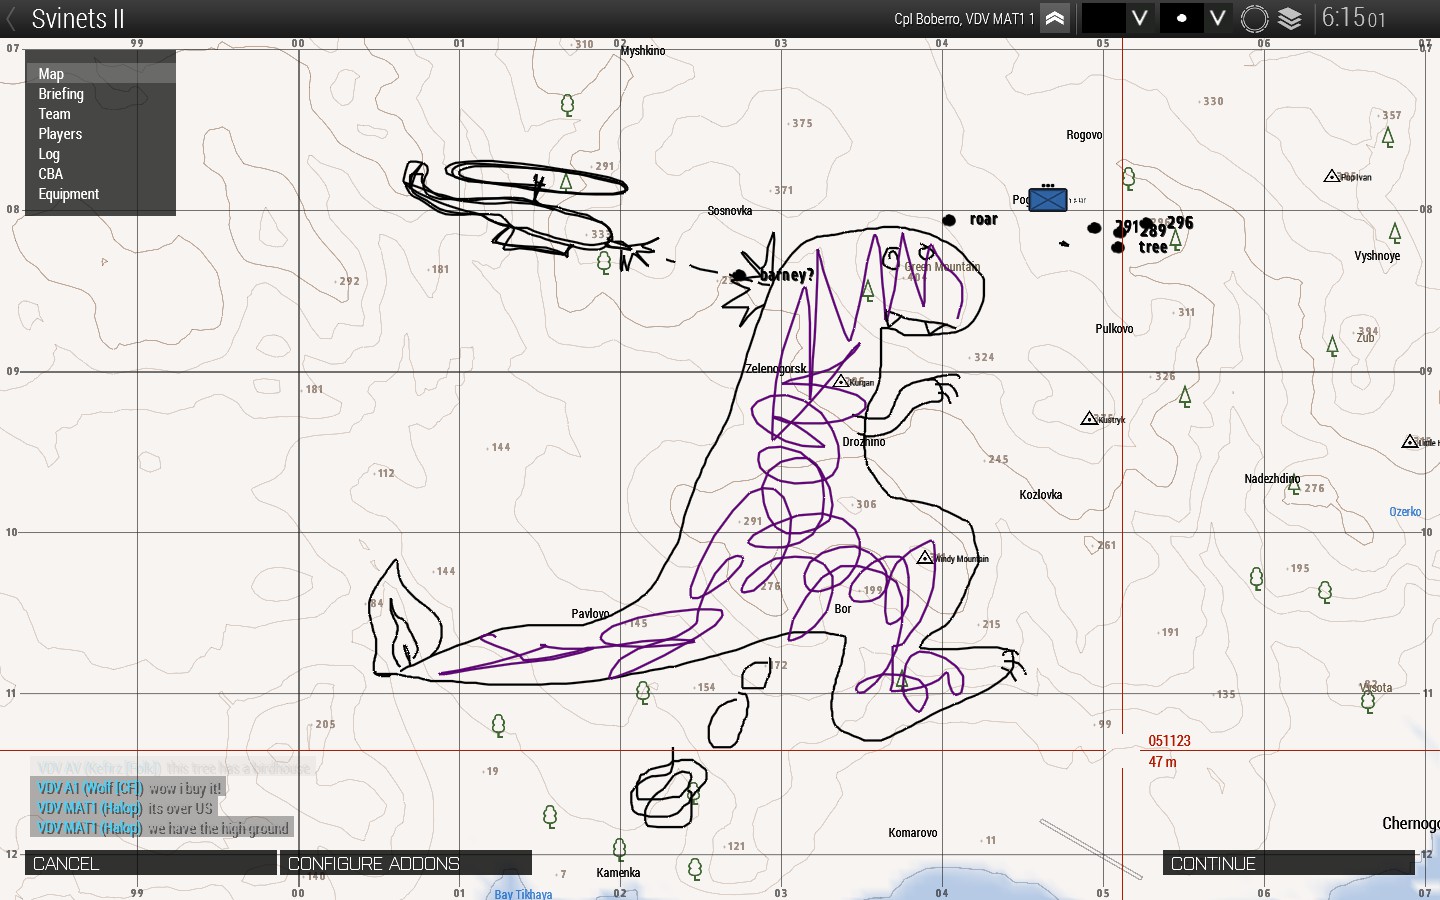Click the black dot marker labeled roar
Image resolution: width=1440 pixels, height=900 pixels.
[x=949, y=220]
